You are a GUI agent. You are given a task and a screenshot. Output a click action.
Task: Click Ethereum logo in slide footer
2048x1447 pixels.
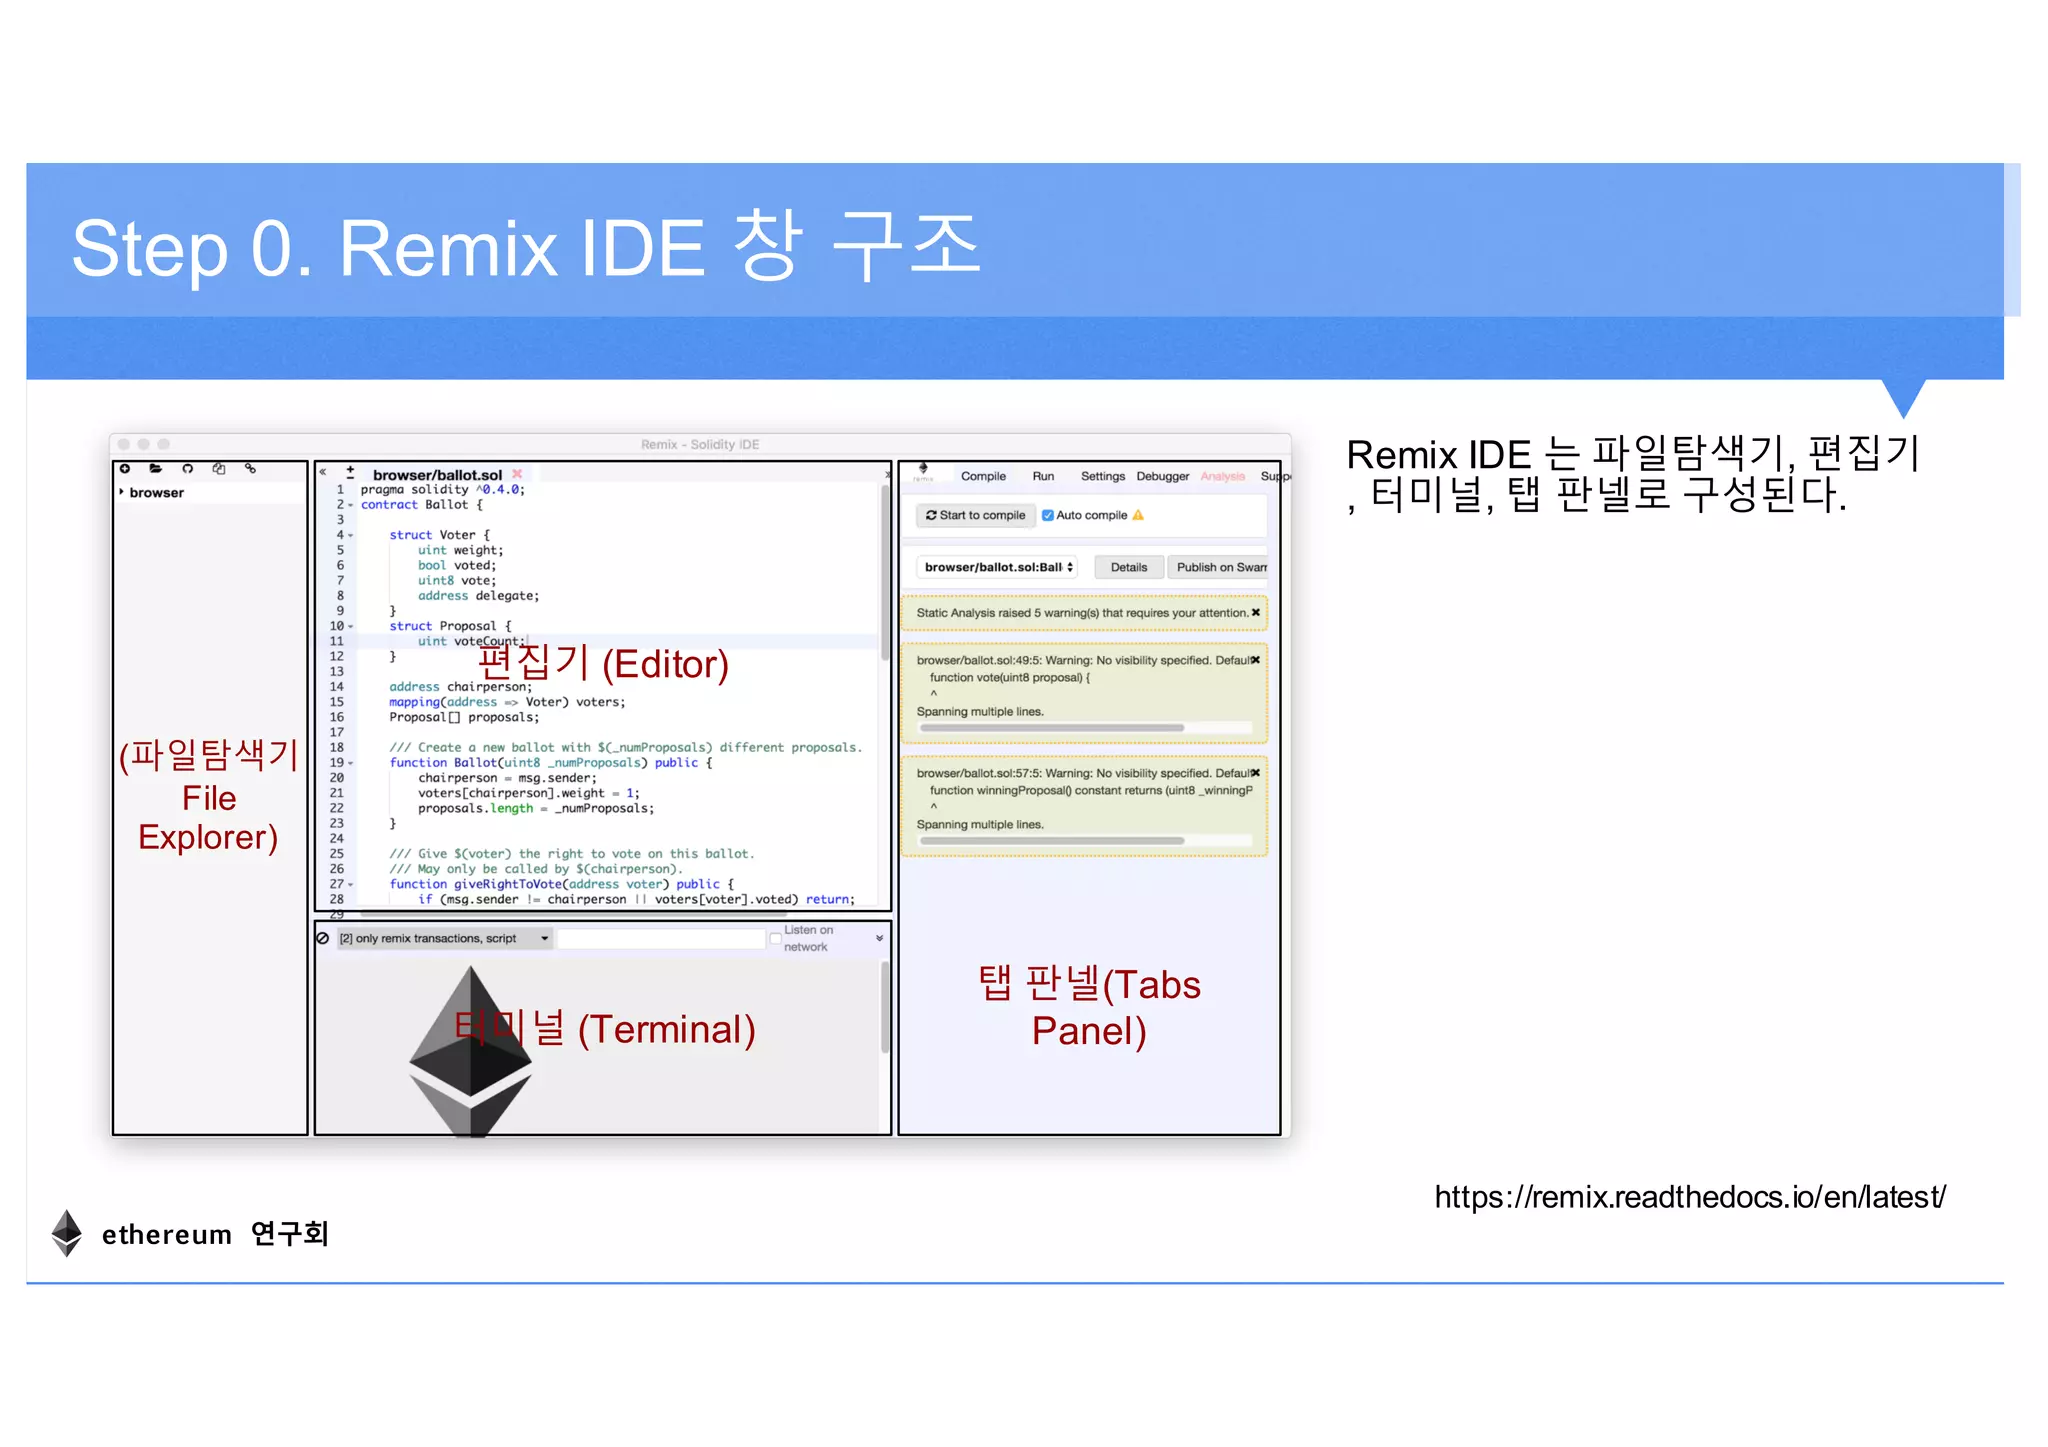point(66,1233)
